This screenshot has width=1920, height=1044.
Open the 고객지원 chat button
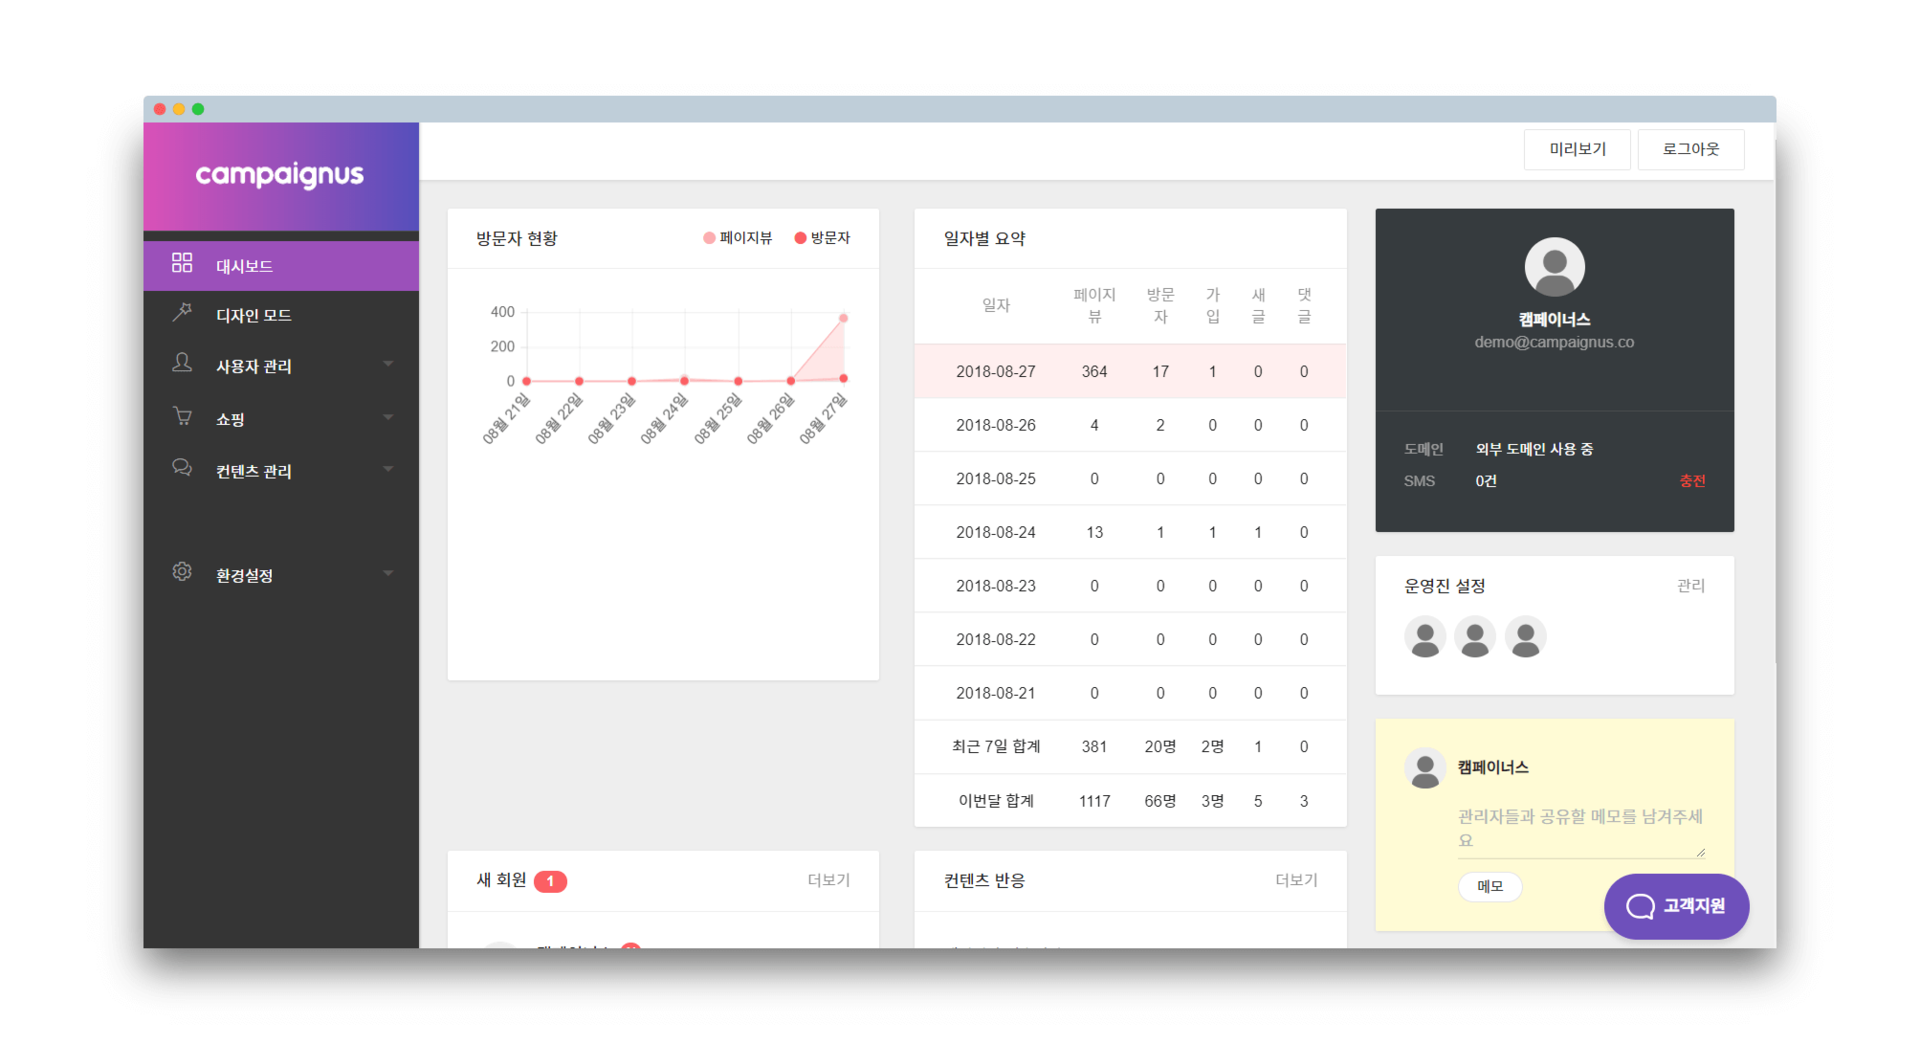[1677, 907]
